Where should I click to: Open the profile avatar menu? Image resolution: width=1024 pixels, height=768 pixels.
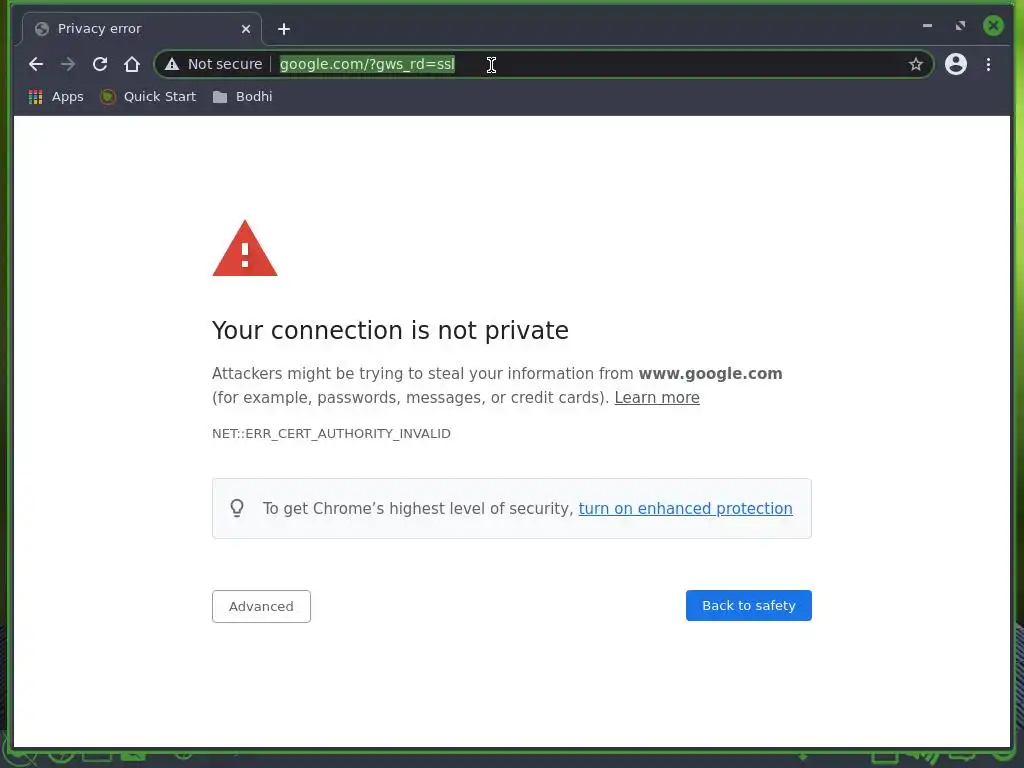pos(955,64)
